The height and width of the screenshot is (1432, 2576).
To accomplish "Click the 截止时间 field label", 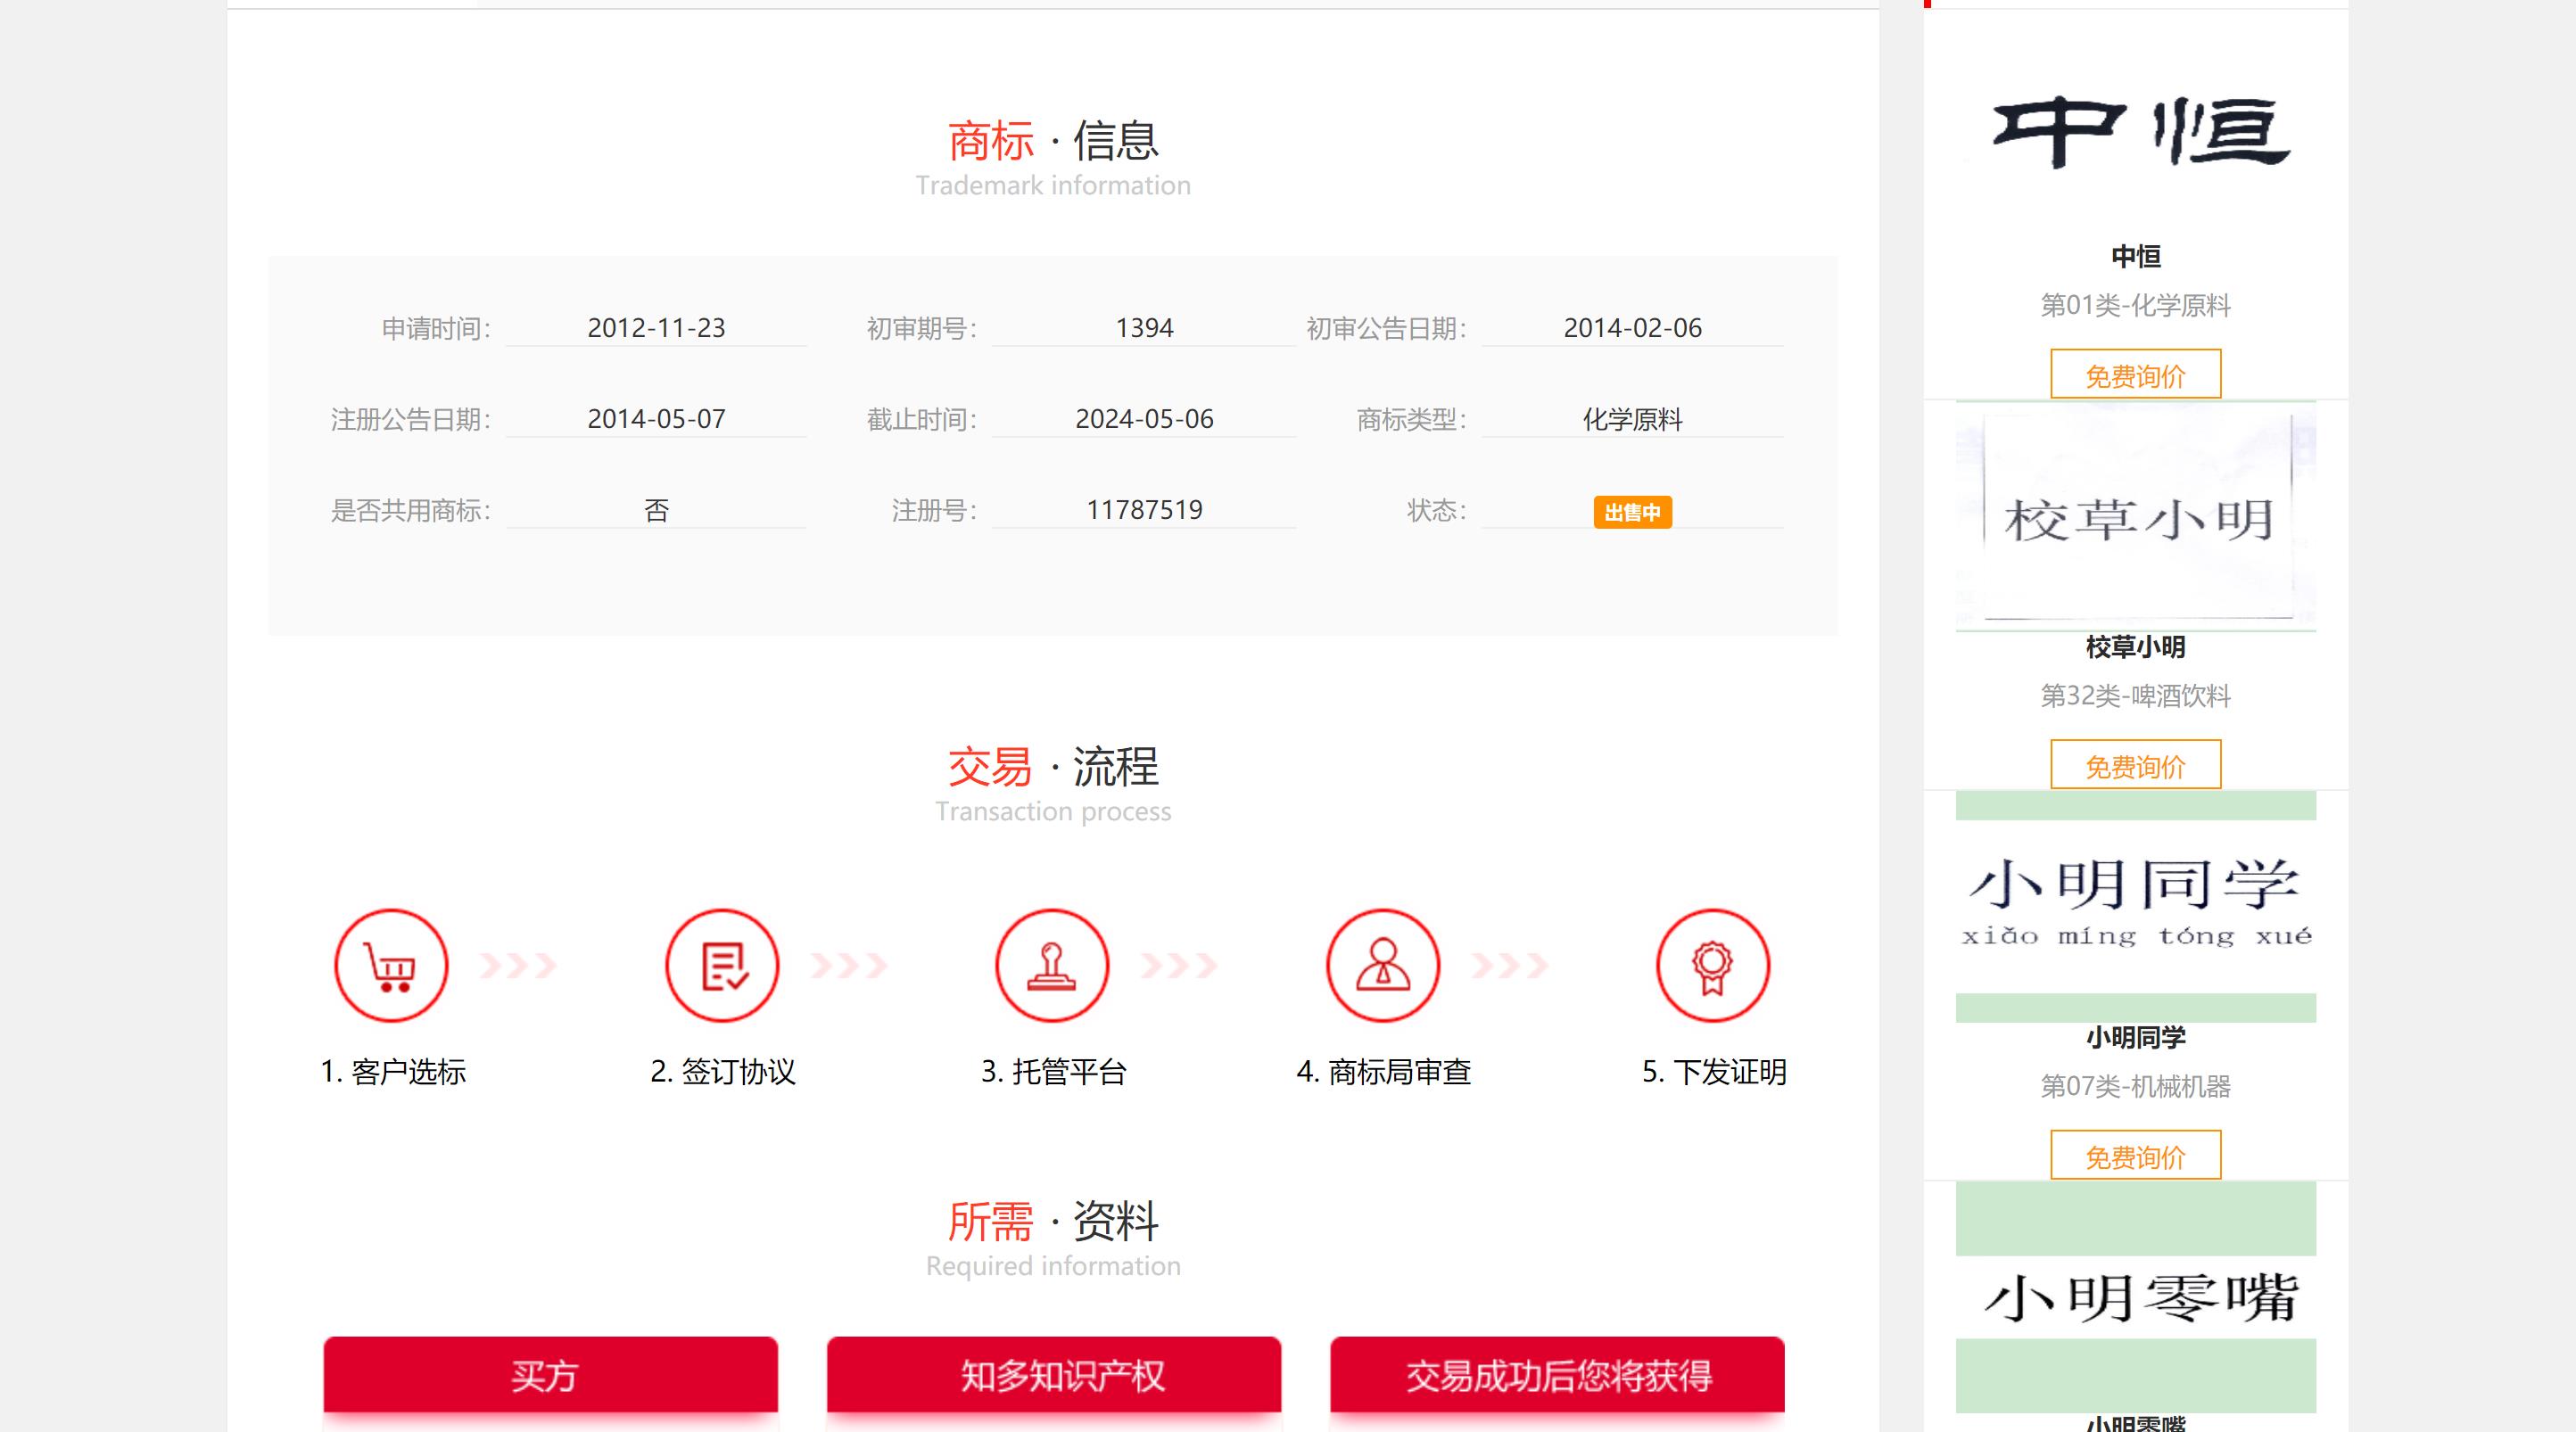I will click(922, 420).
